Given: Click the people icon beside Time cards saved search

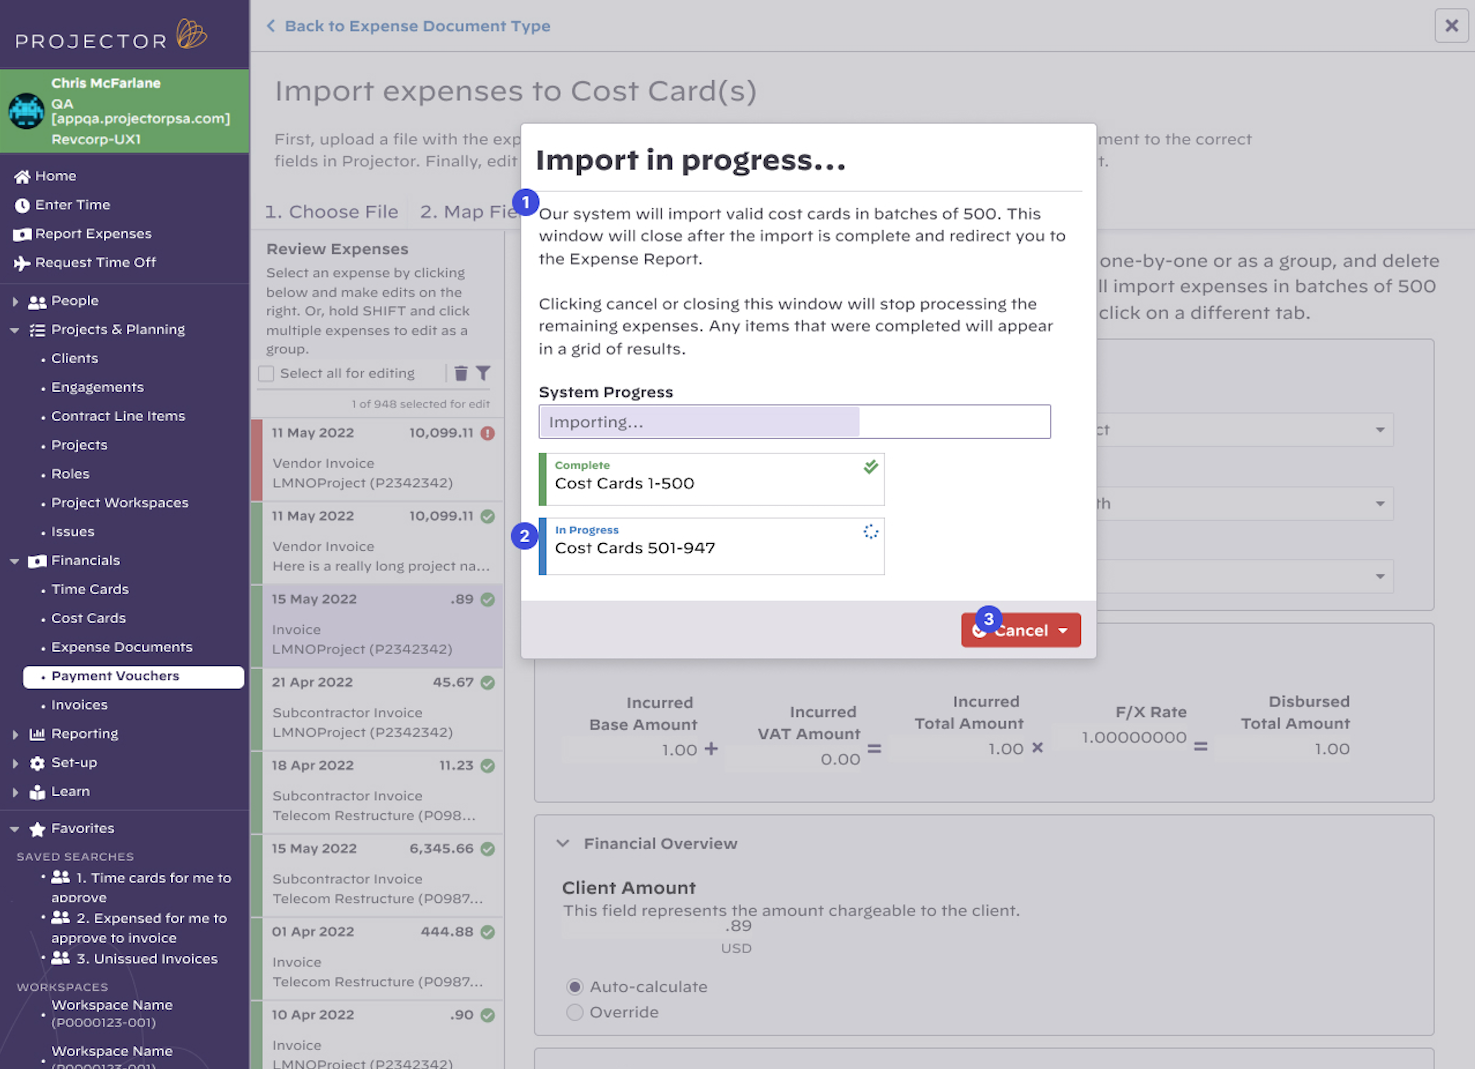Looking at the screenshot, I should 61,878.
